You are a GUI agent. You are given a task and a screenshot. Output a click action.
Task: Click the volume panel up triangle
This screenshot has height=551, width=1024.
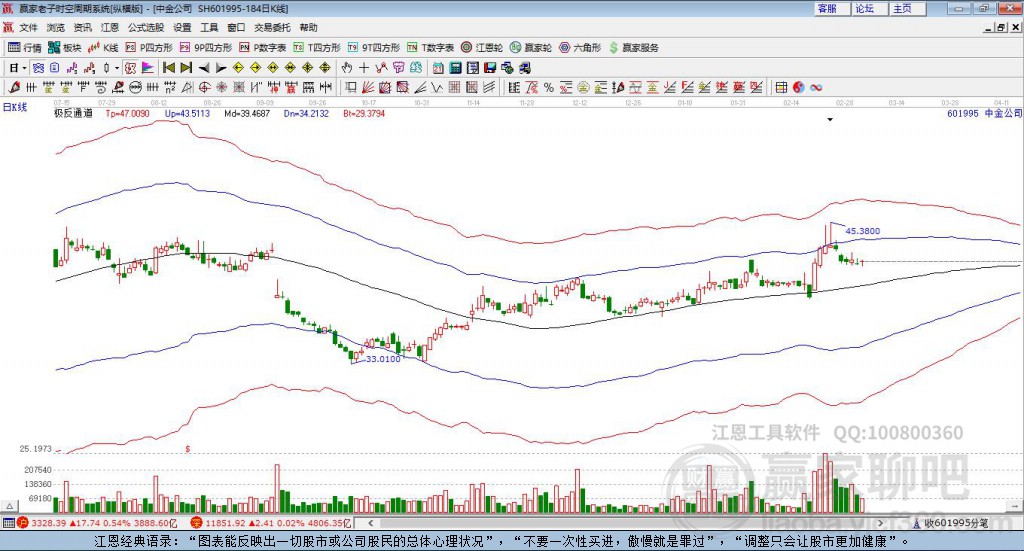[9, 506]
